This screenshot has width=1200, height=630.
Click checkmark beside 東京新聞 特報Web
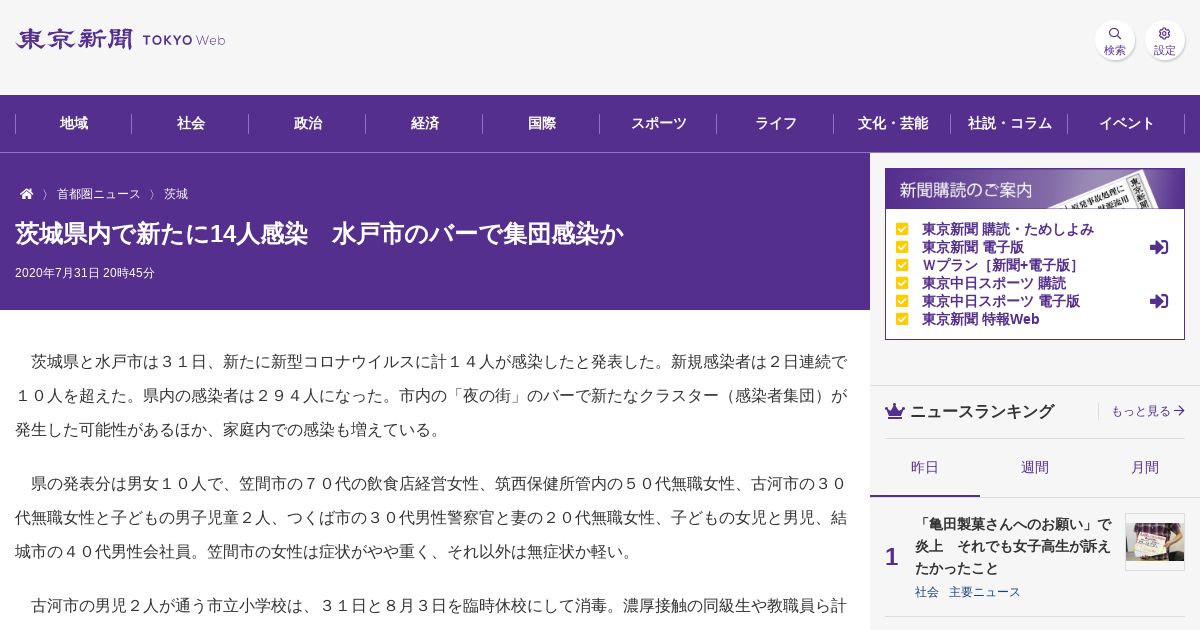pos(902,319)
